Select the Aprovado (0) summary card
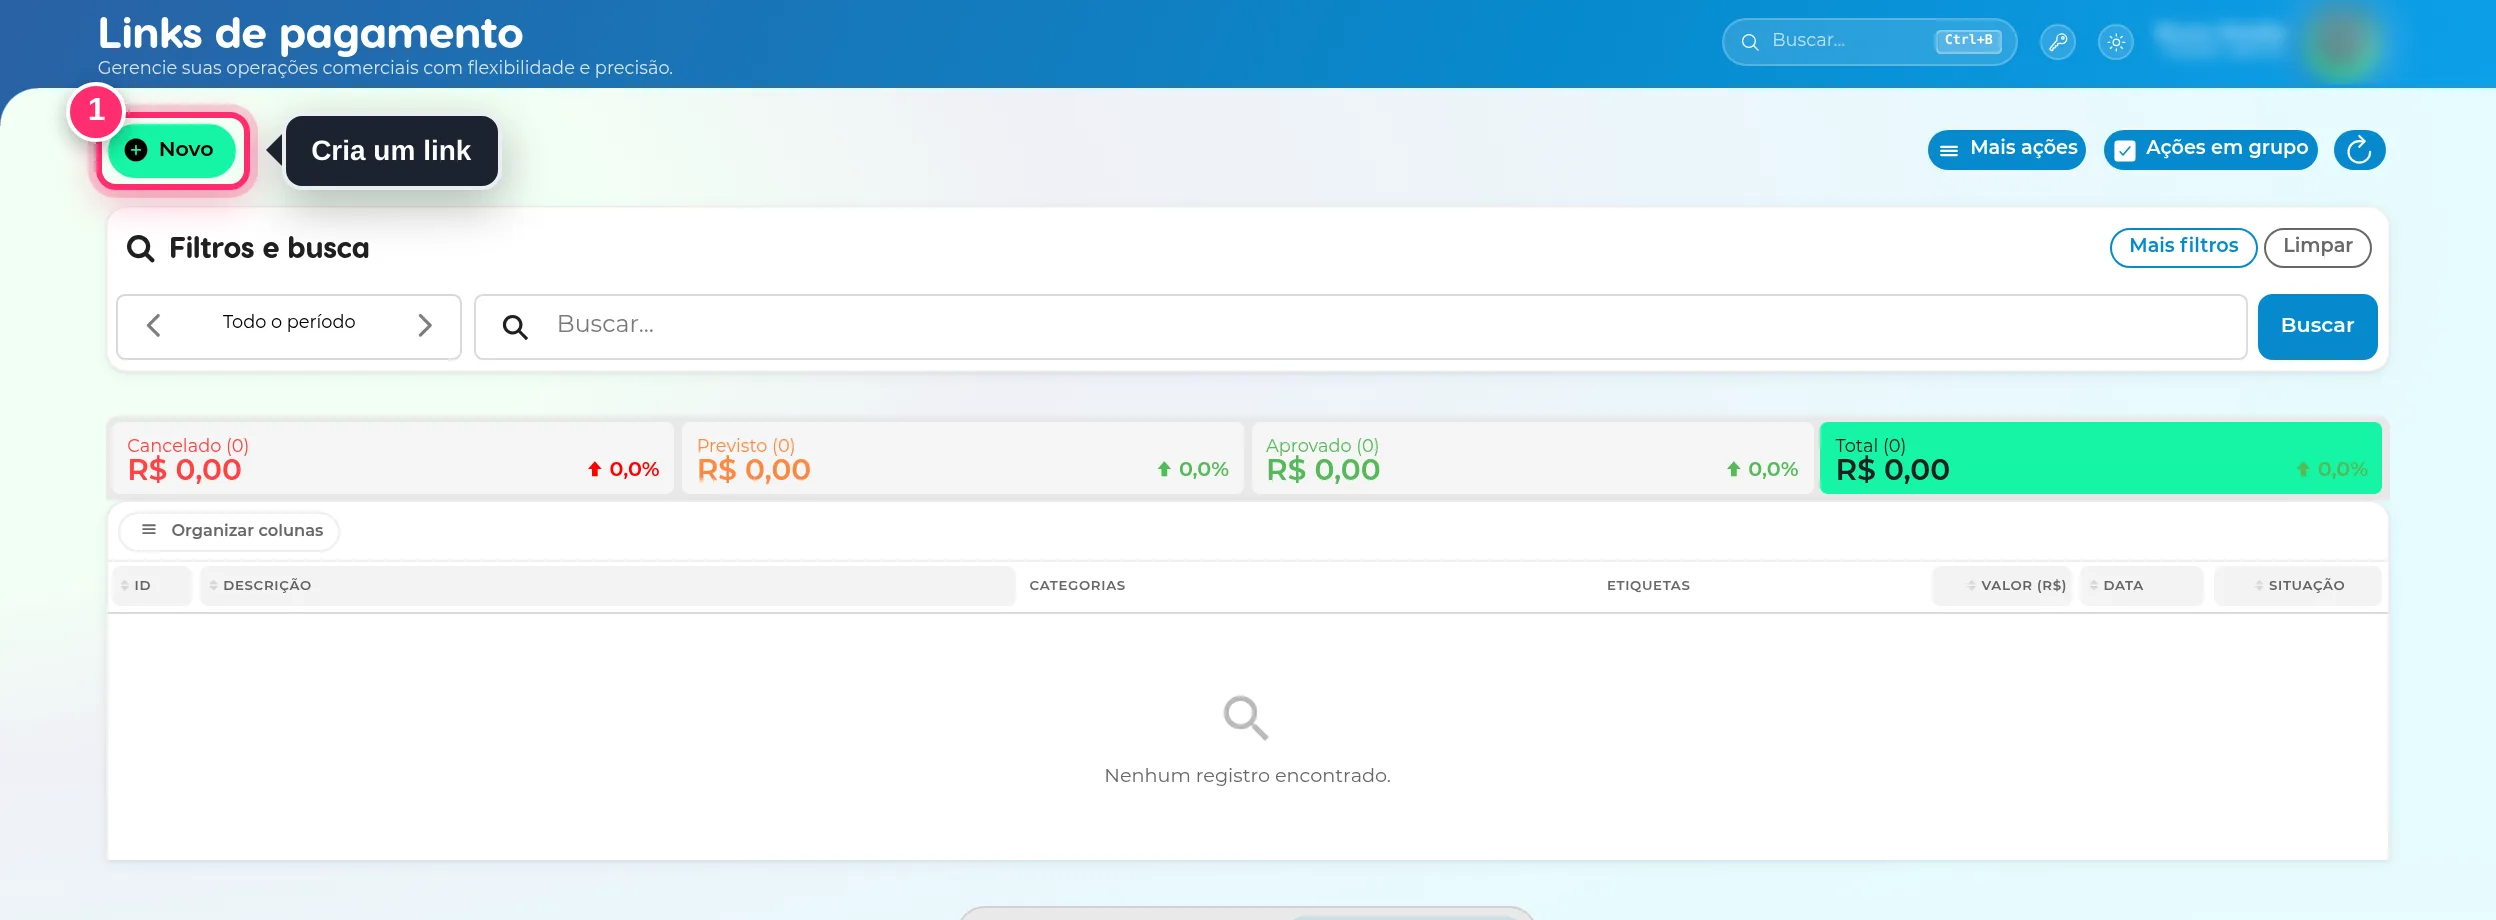 pos(1532,458)
